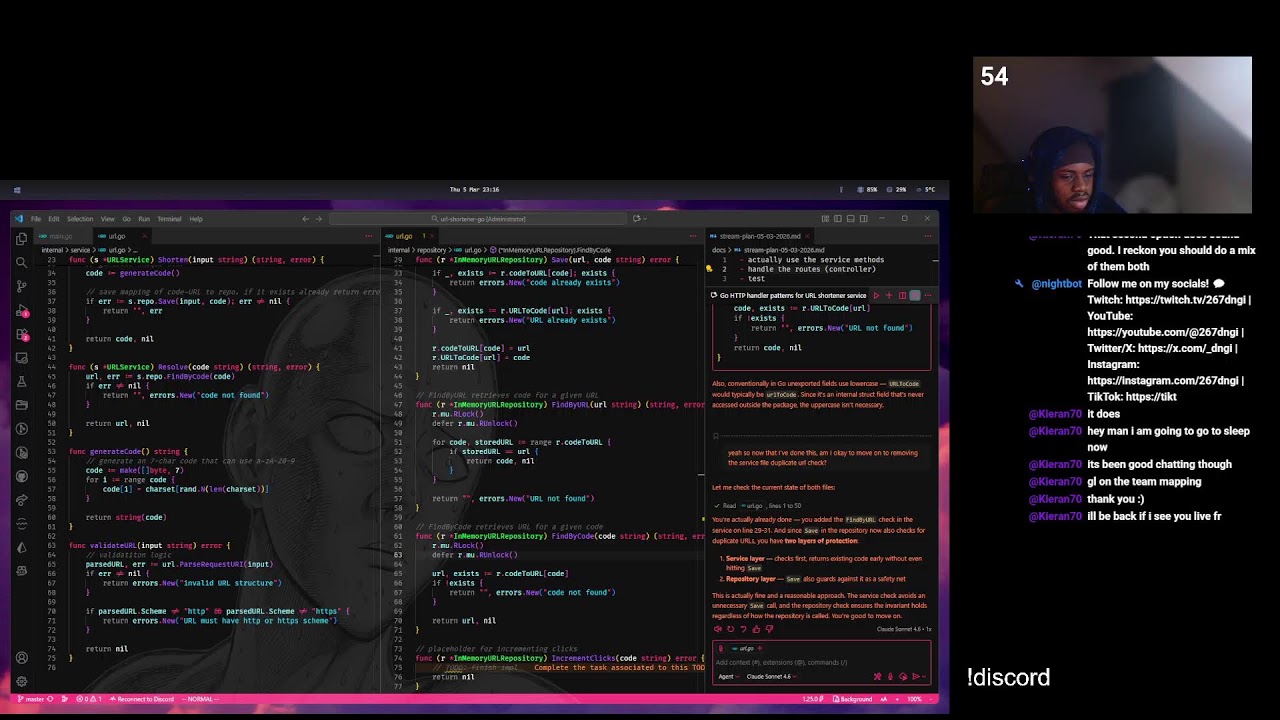The width and height of the screenshot is (1280, 720).
Task: Open the Manage gear in activity bar
Action: (x=21, y=681)
